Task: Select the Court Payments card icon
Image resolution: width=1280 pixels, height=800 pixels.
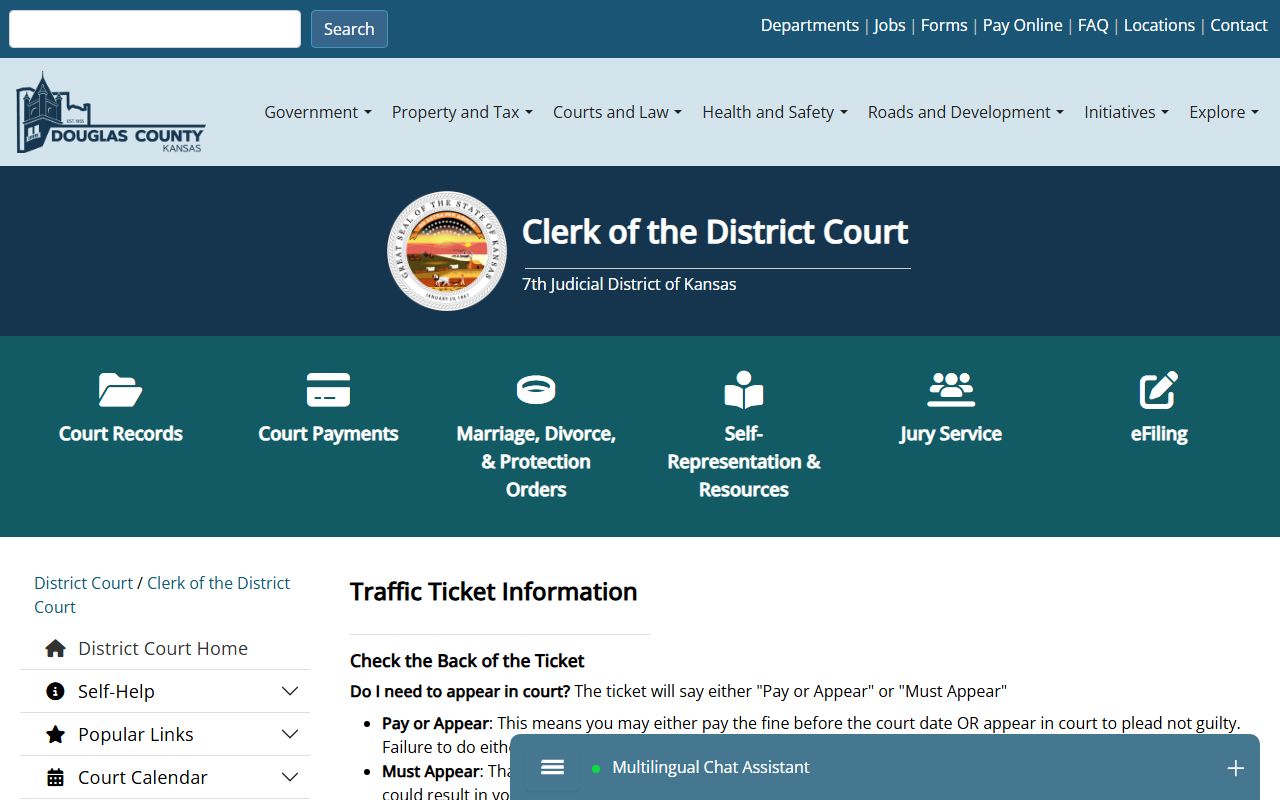Action: coord(328,390)
